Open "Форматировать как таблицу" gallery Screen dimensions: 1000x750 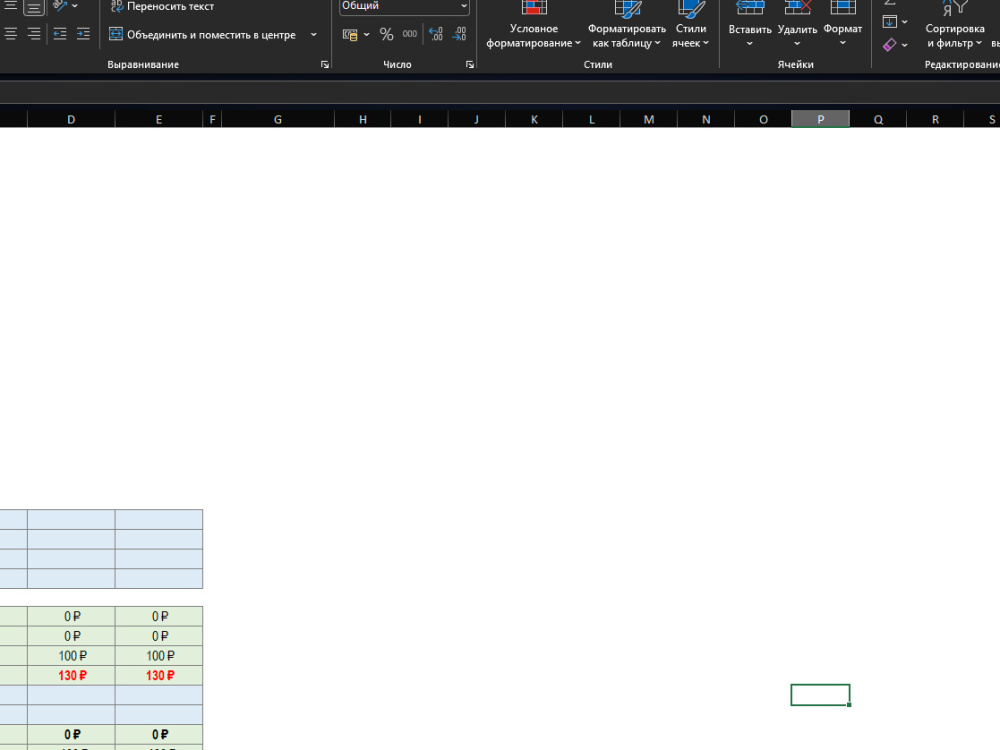pyautogui.click(x=627, y=26)
